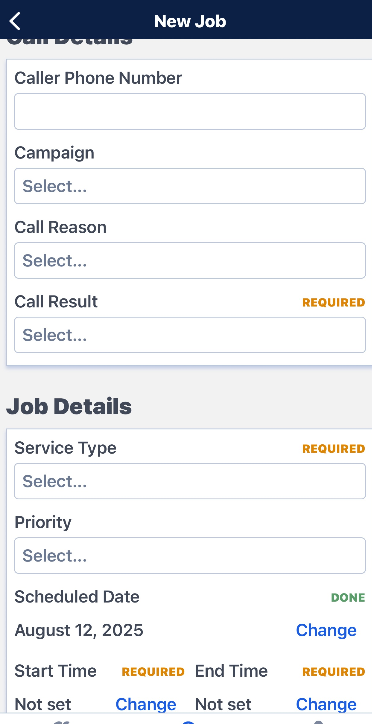This screenshot has width=372, height=724.
Task: Click the New Job header title
Action: tap(190, 21)
